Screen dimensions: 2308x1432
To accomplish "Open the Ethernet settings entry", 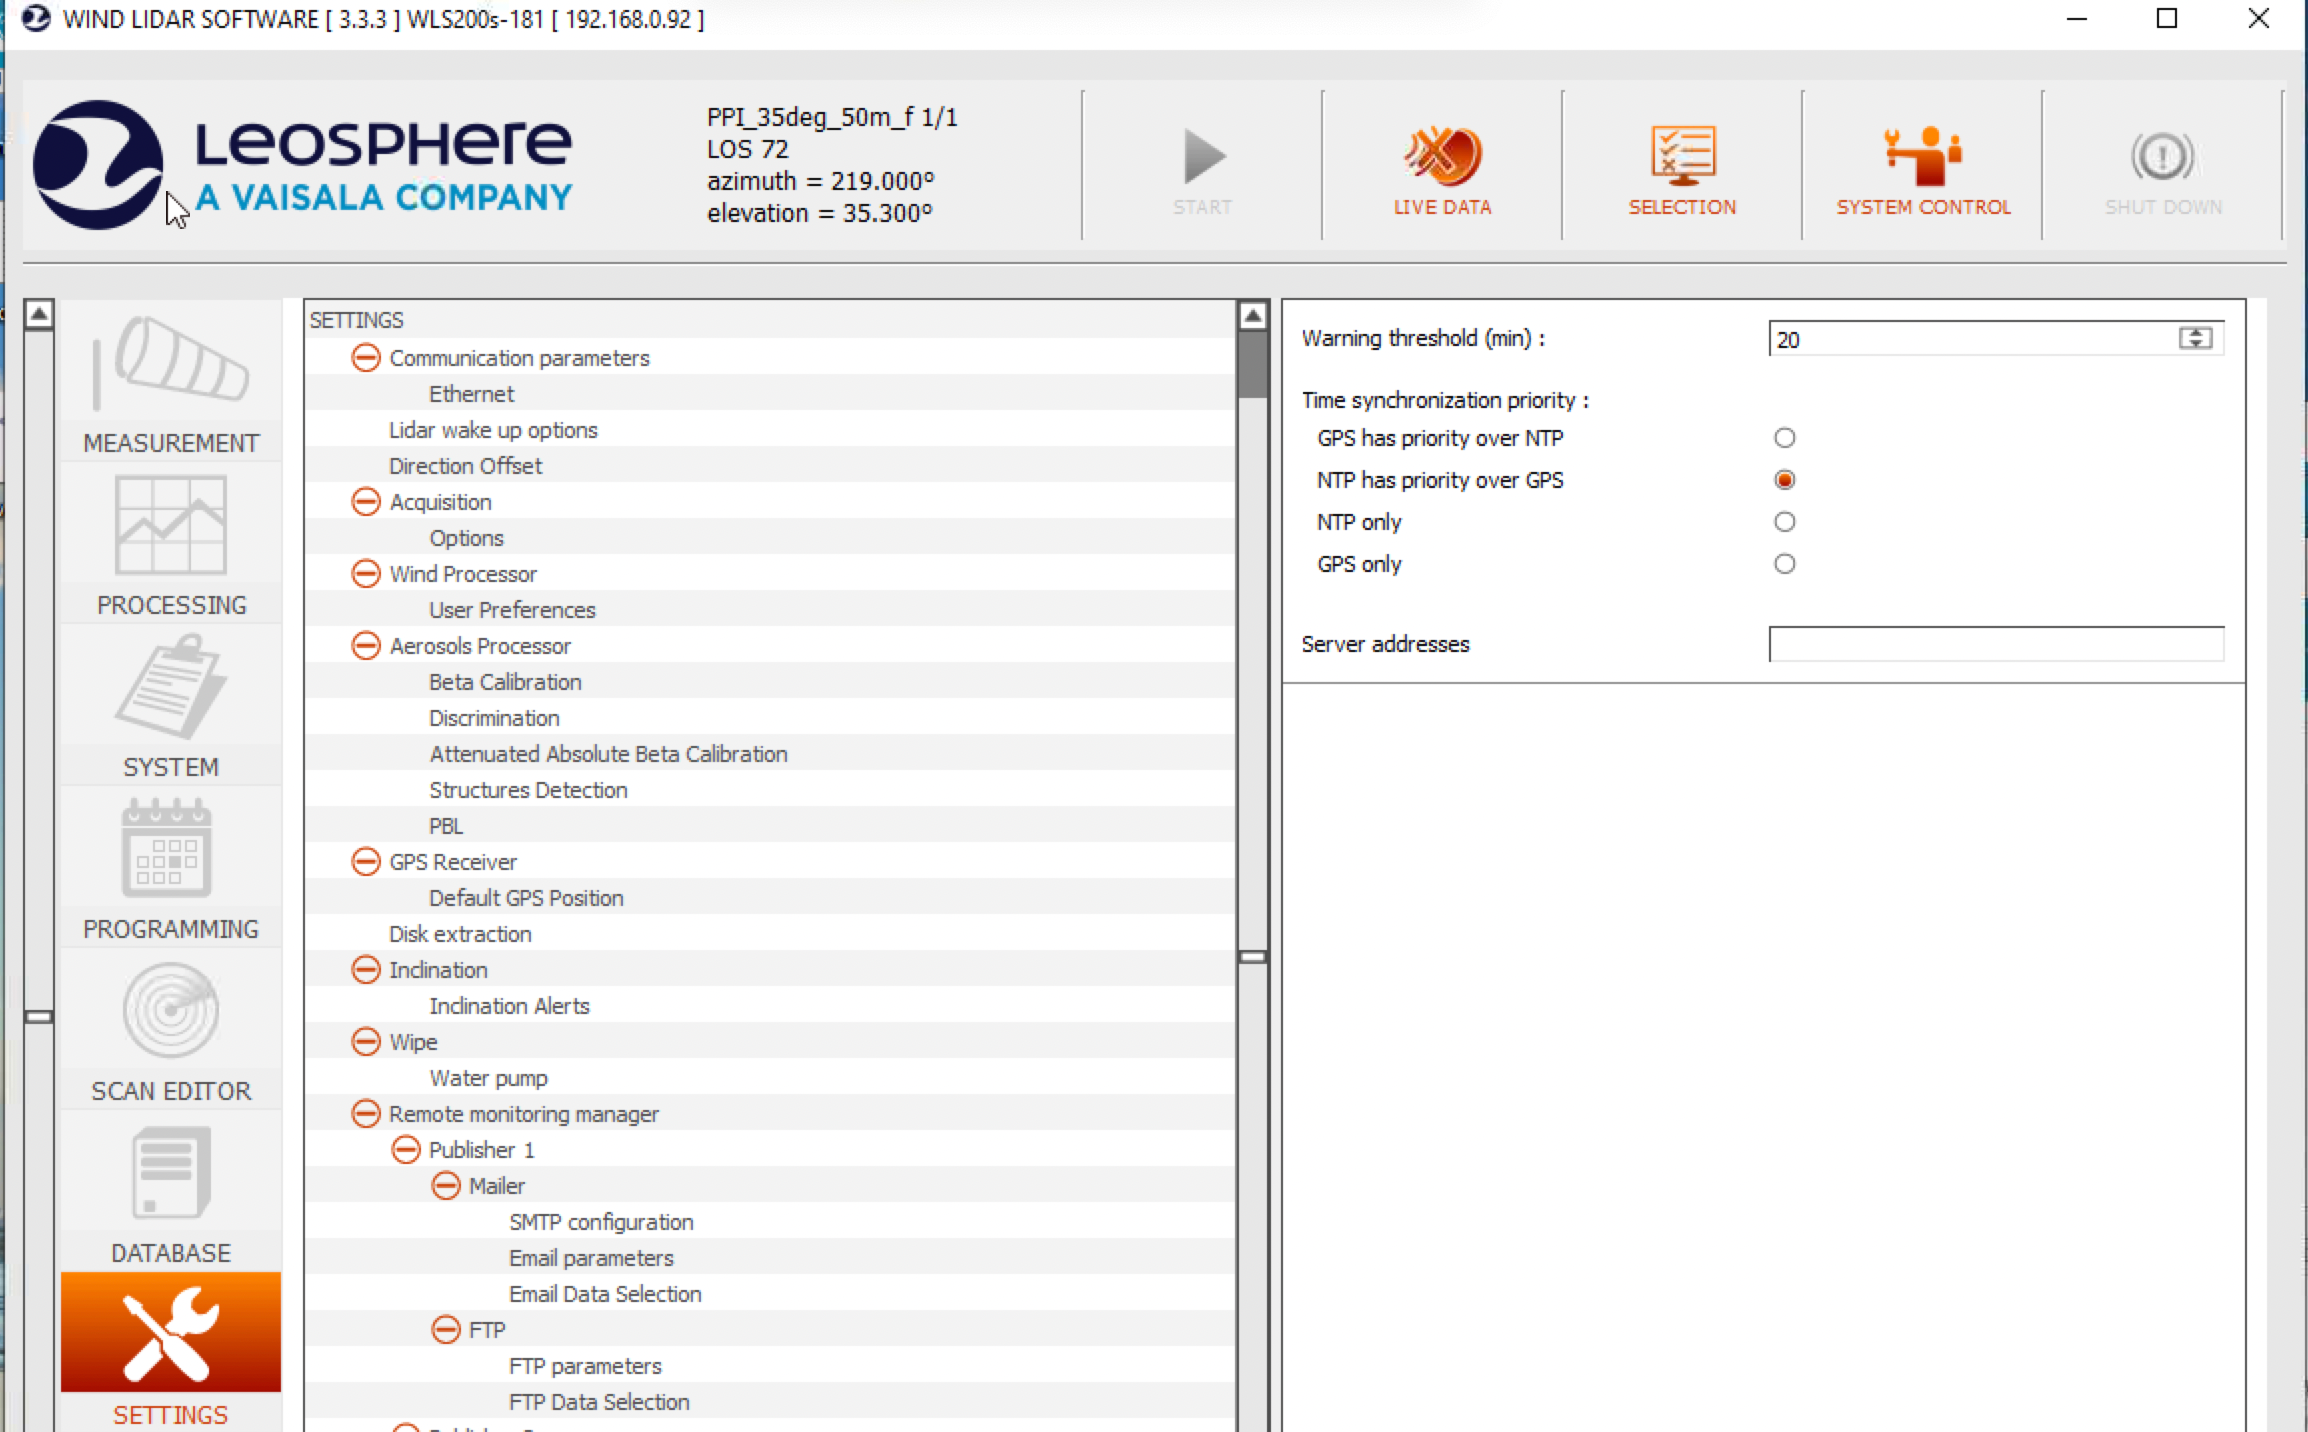I will pyautogui.click(x=471, y=394).
